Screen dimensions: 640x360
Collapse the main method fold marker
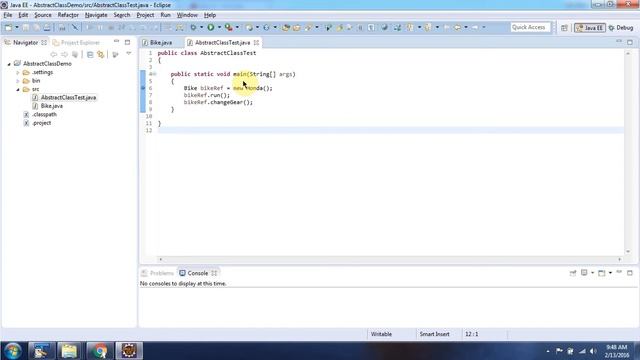[154, 74]
